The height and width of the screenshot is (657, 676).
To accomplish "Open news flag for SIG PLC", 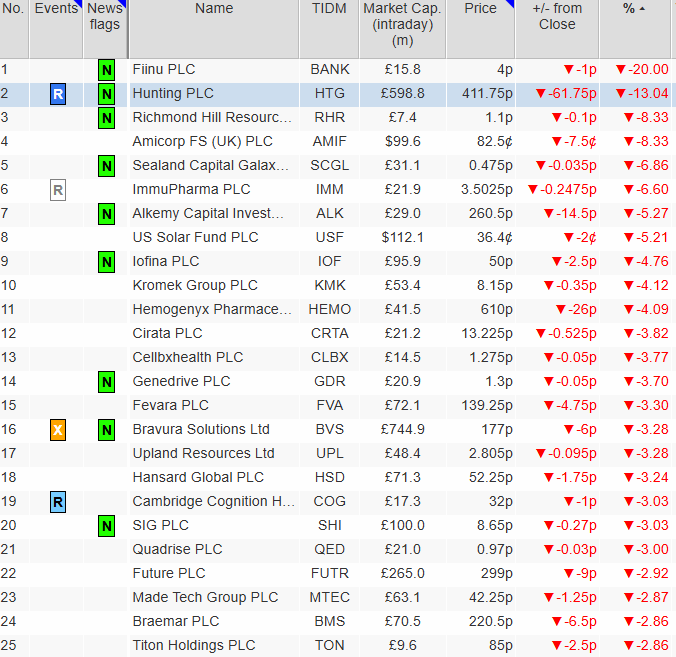I will [106, 526].
